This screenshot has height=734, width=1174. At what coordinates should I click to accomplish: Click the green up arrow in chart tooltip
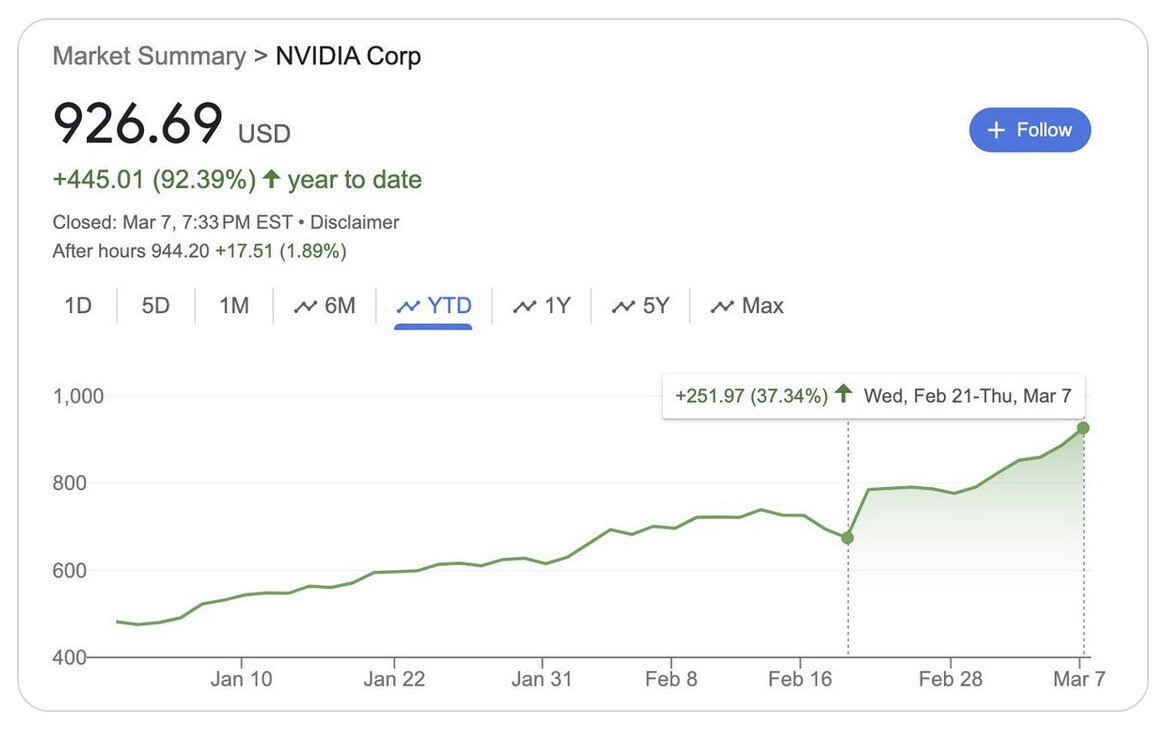click(x=843, y=395)
